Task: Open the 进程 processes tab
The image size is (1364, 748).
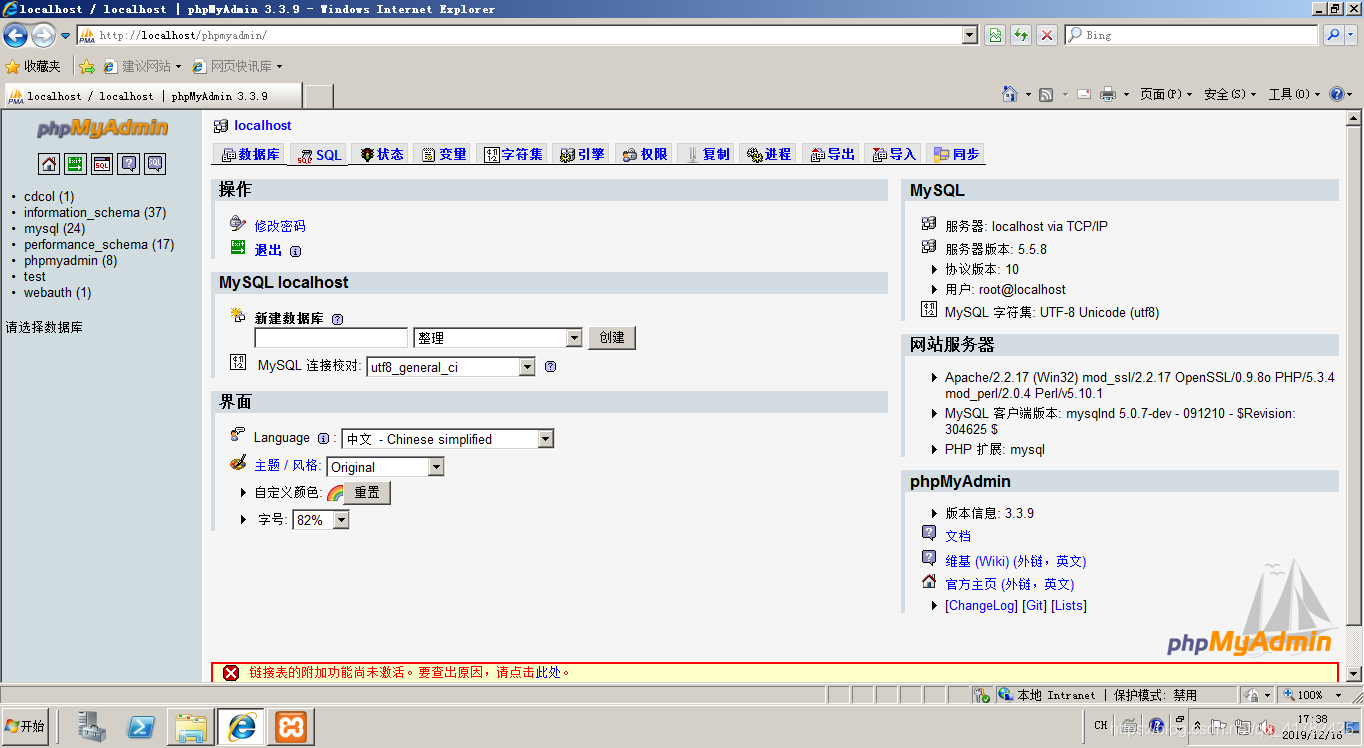Action: 768,154
